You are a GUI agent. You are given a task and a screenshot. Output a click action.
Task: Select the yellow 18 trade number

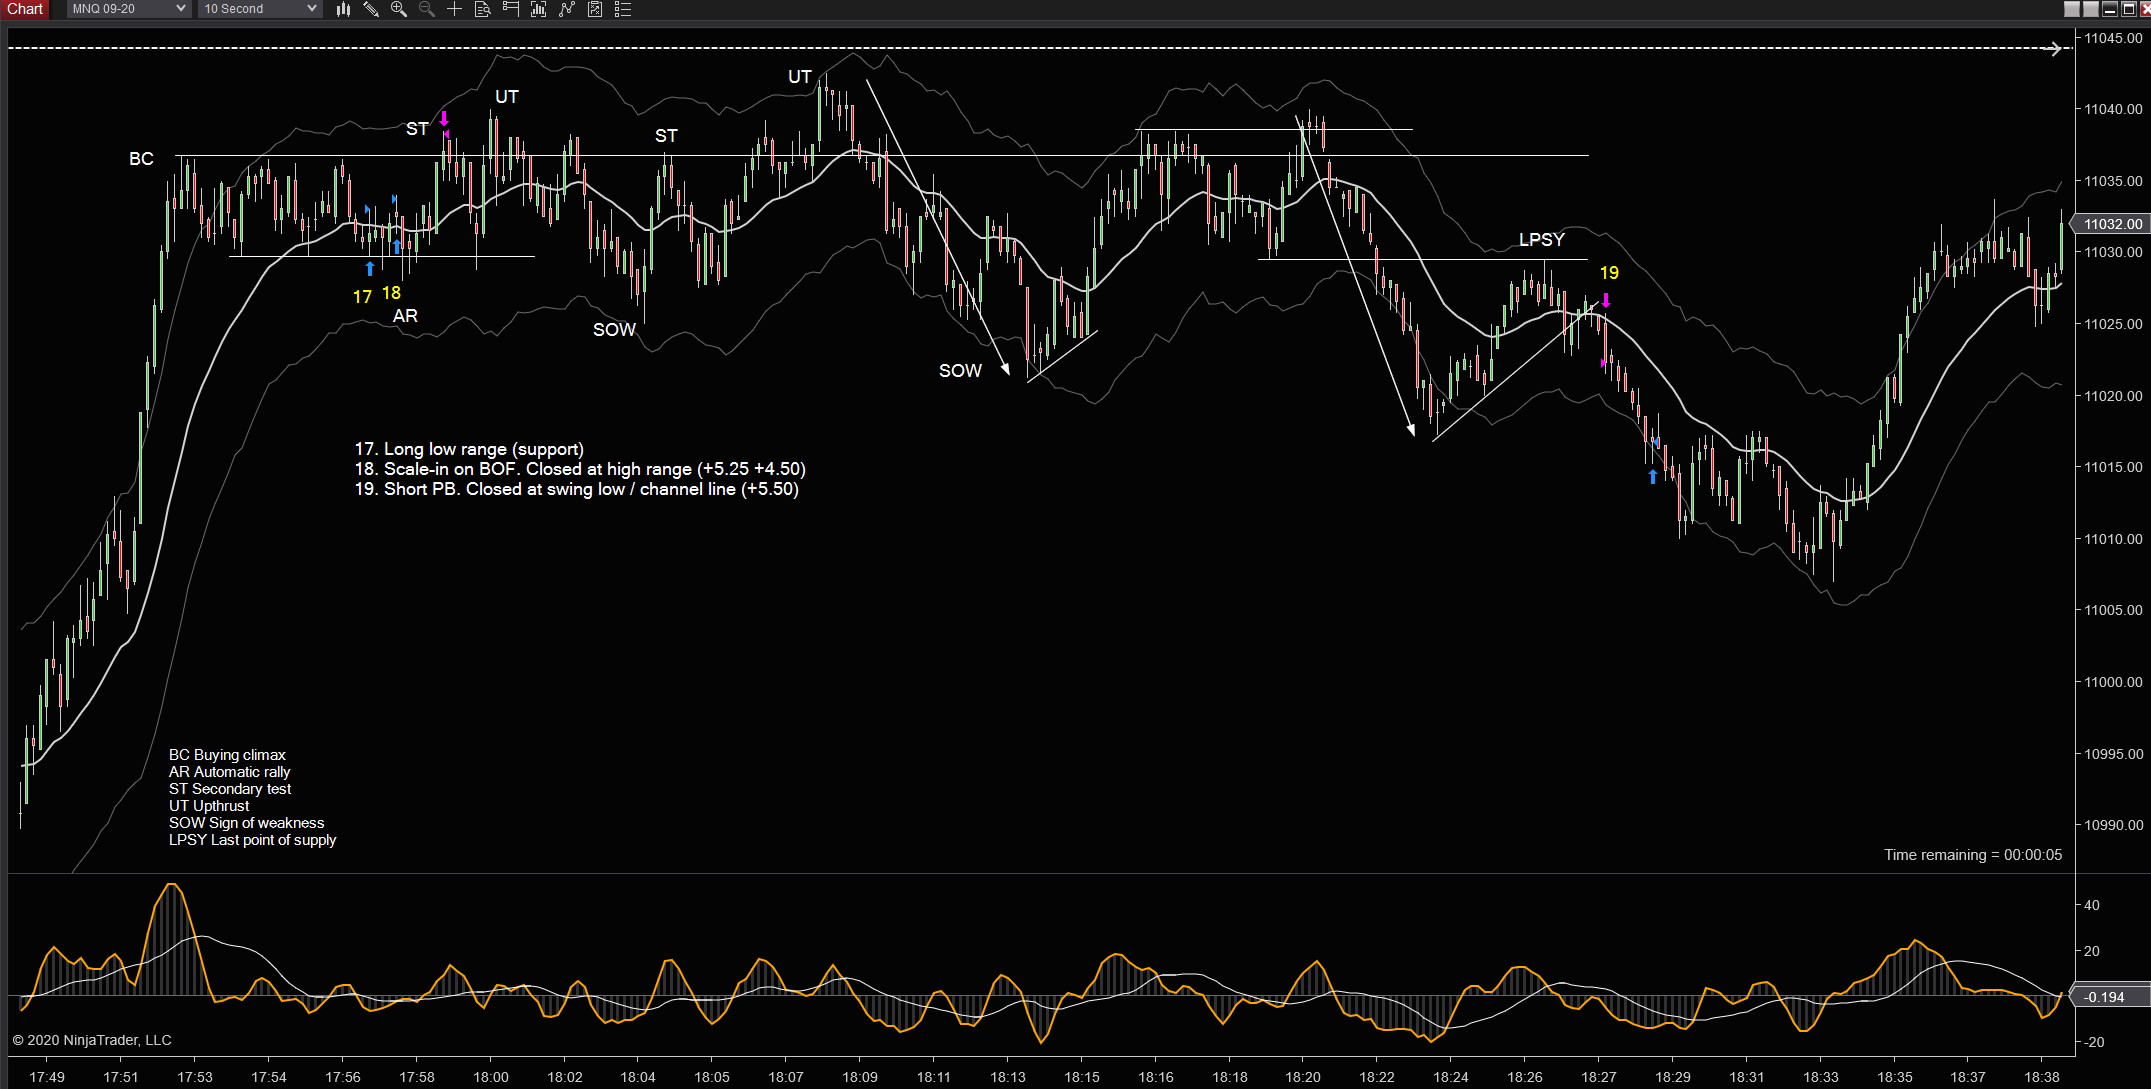(391, 293)
